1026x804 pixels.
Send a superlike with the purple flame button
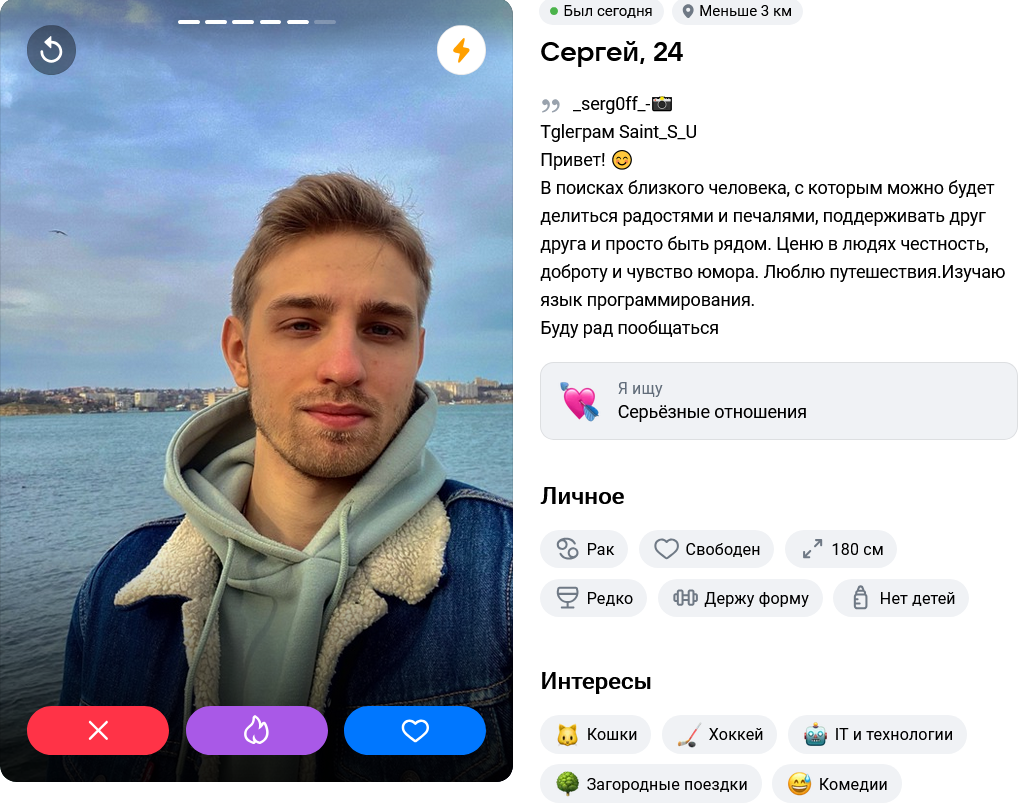click(256, 730)
